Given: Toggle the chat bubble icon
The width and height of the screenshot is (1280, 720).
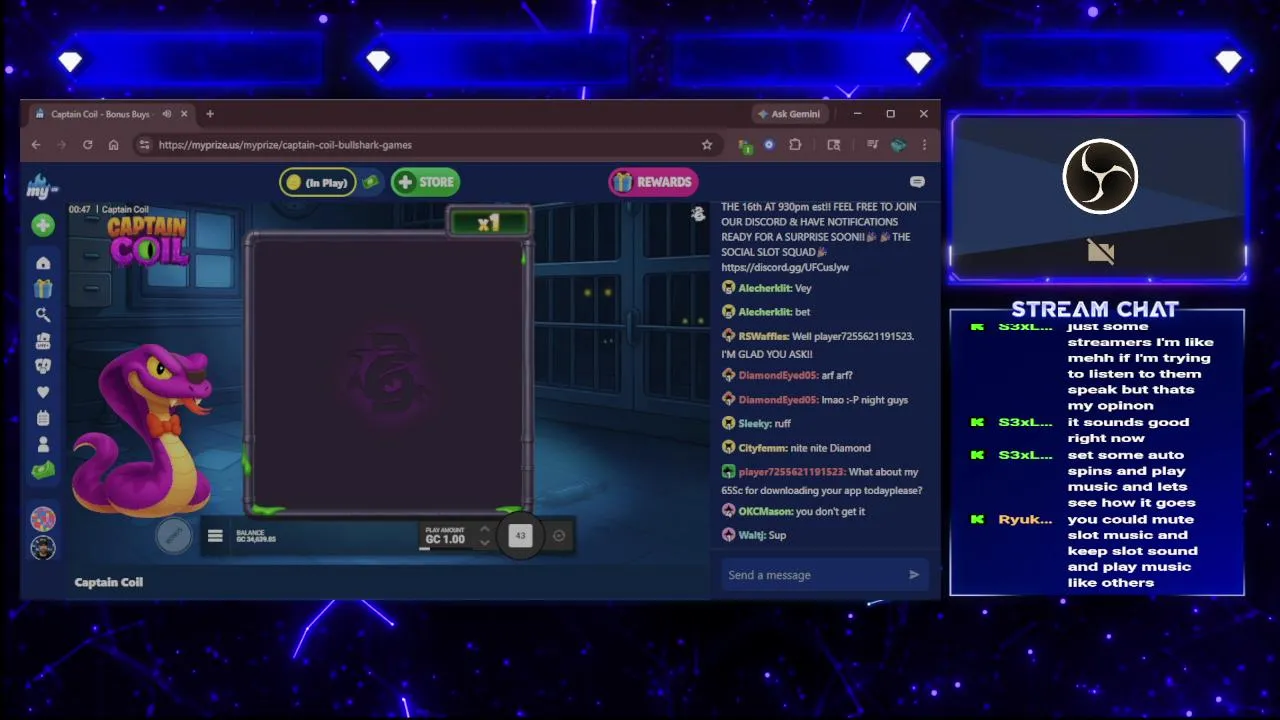Looking at the screenshot, I should [917, 182].
